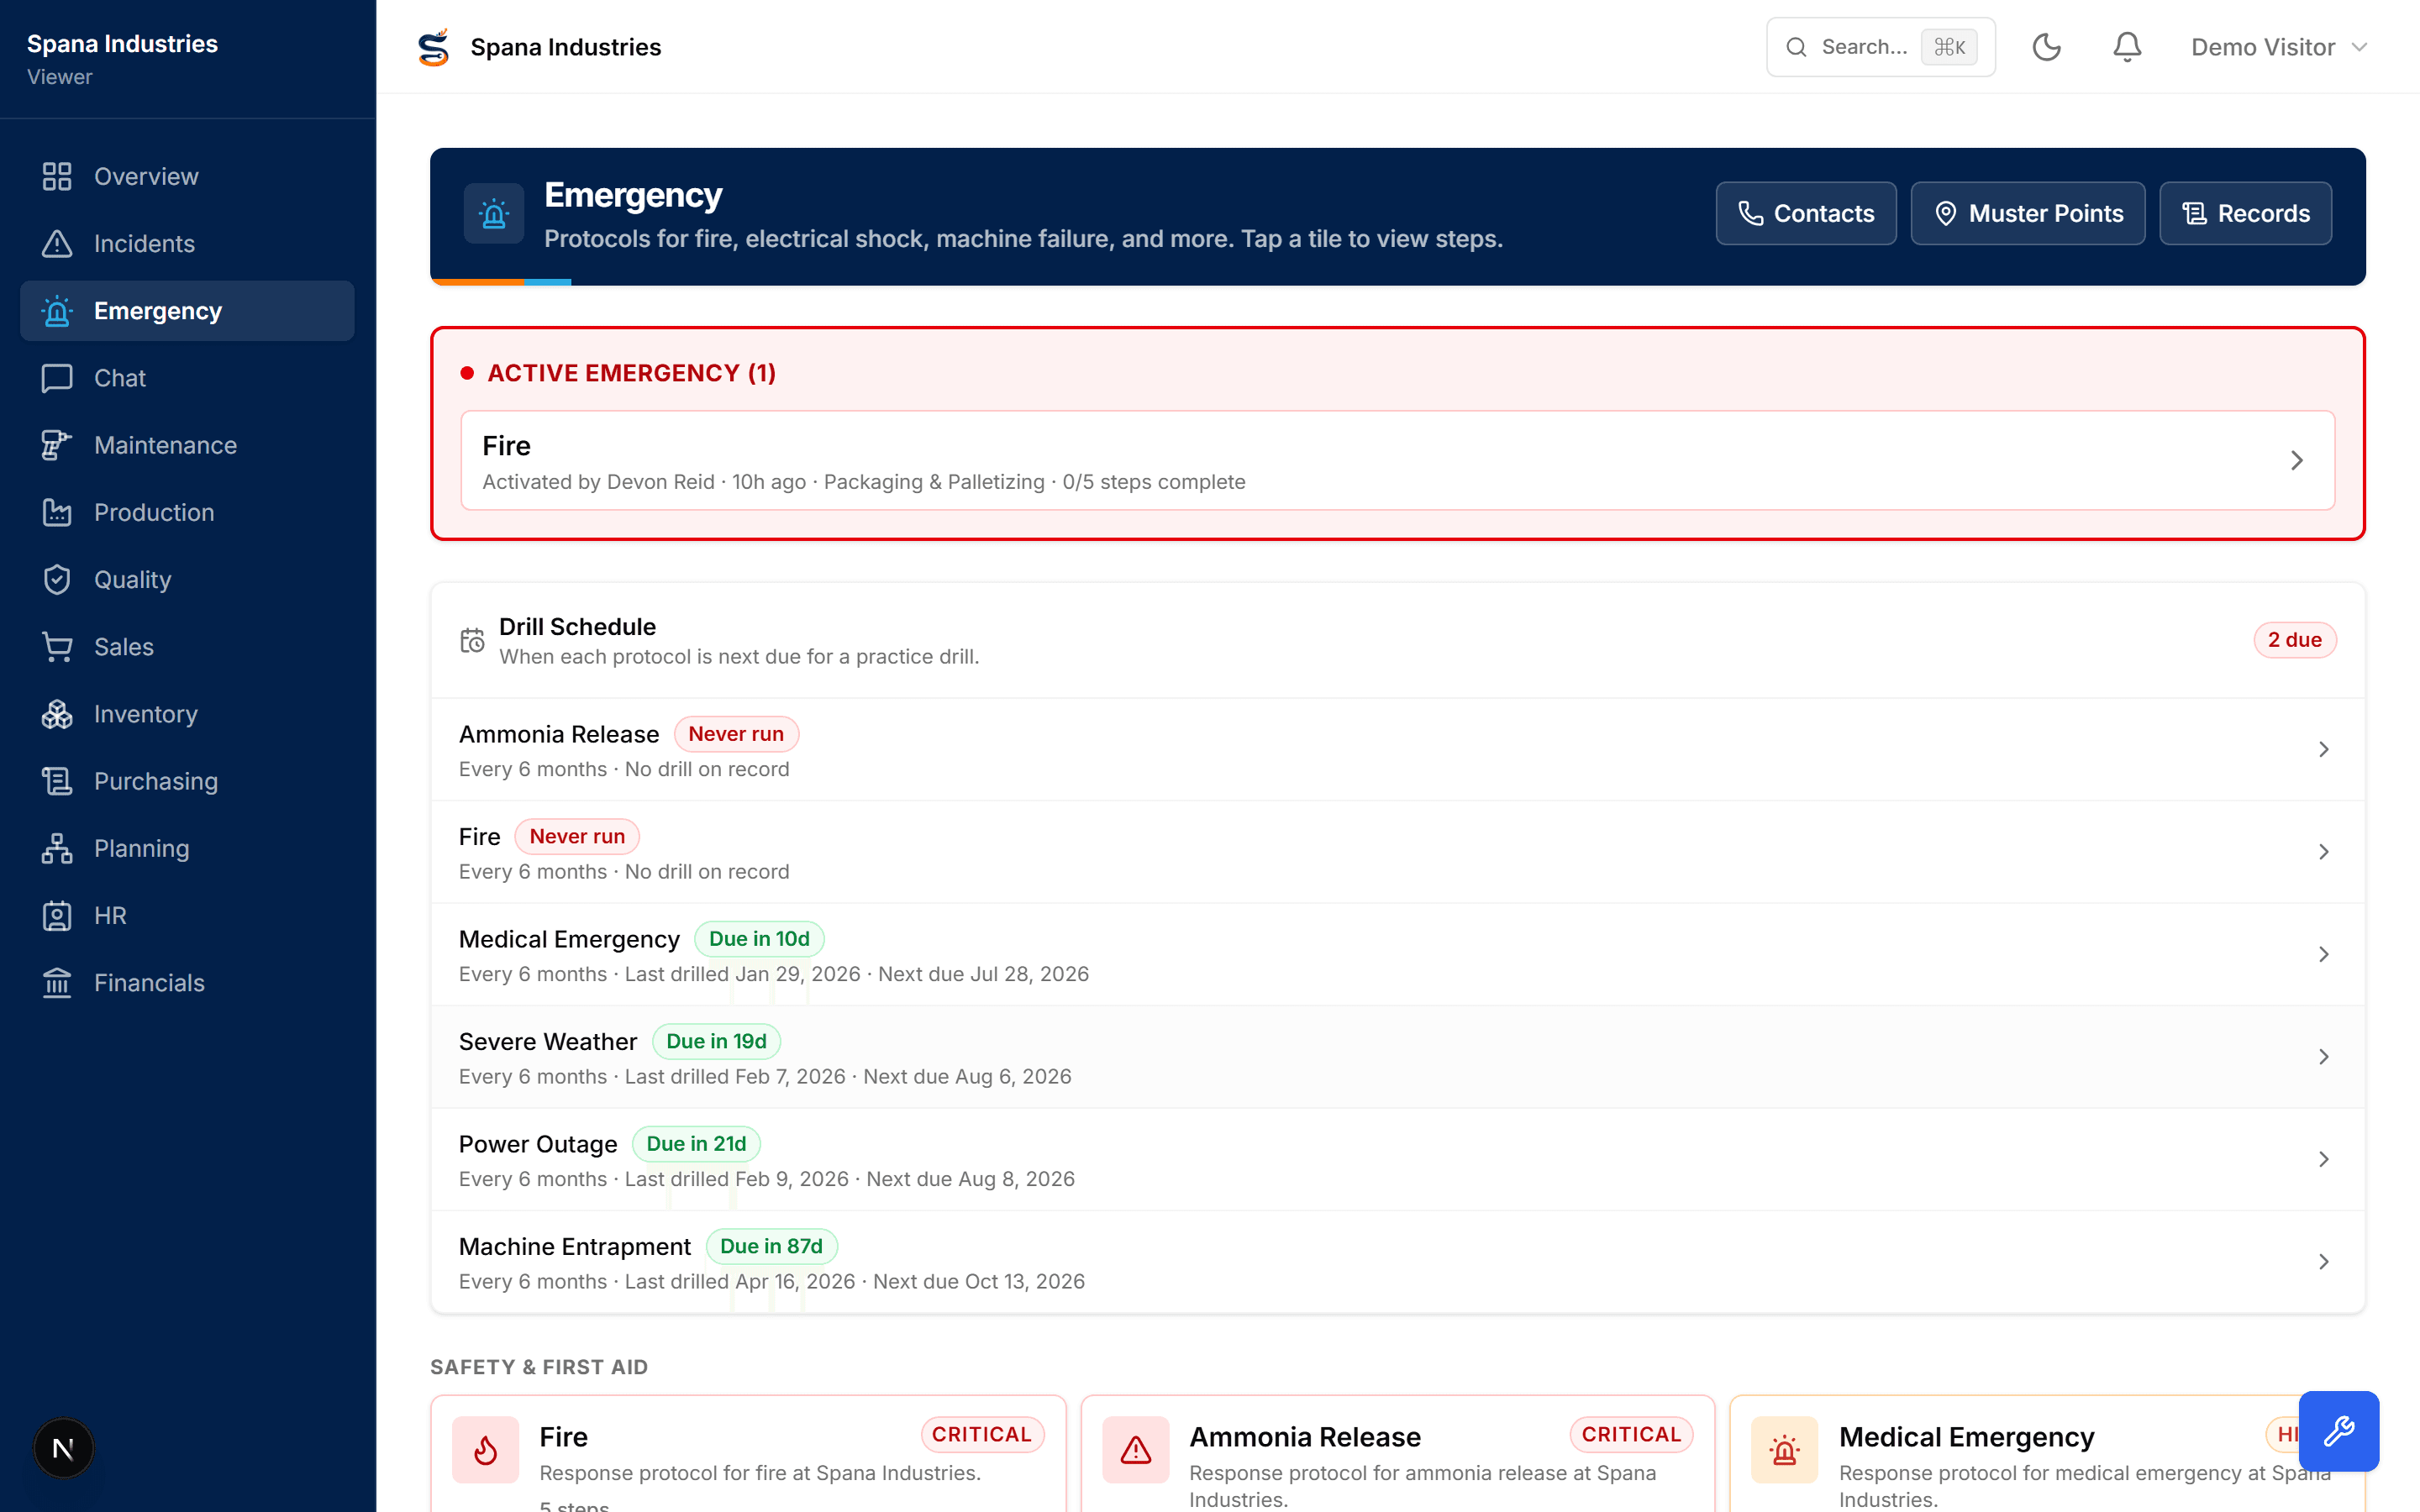
Task: Click Due in 87d badge
Action: [x=771, y=1246]
